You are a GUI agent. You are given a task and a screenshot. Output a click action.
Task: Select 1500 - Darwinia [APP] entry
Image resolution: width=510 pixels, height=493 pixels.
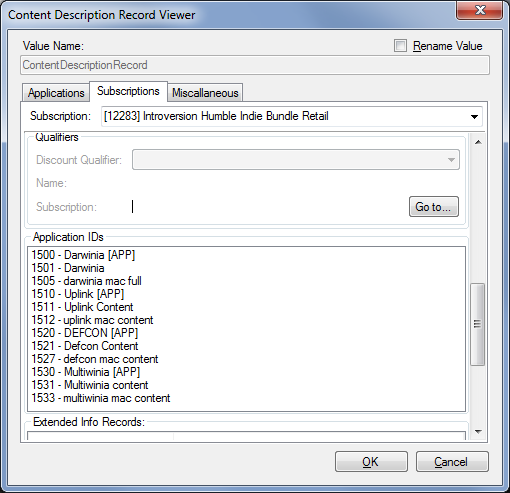tap(83, 255)
